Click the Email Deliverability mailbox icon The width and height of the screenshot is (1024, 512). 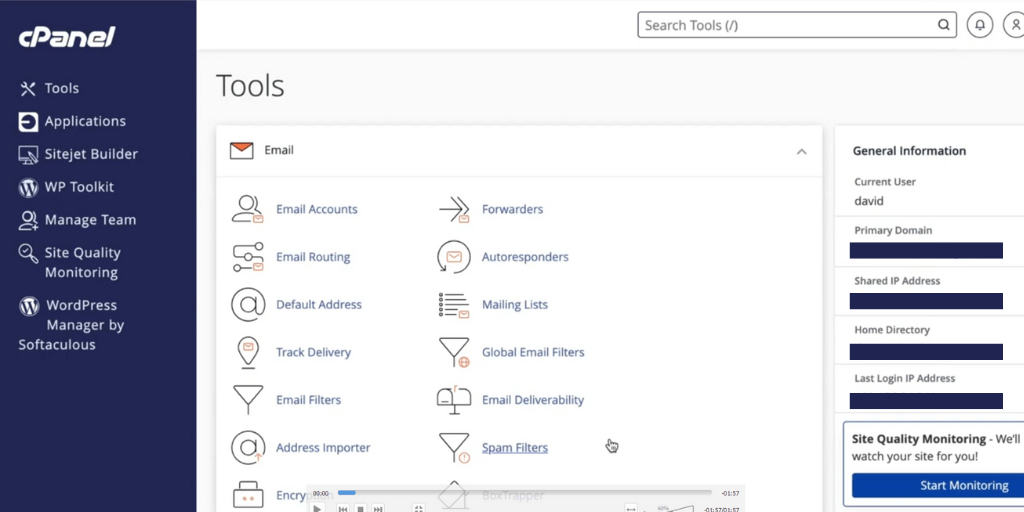point(454,400)
